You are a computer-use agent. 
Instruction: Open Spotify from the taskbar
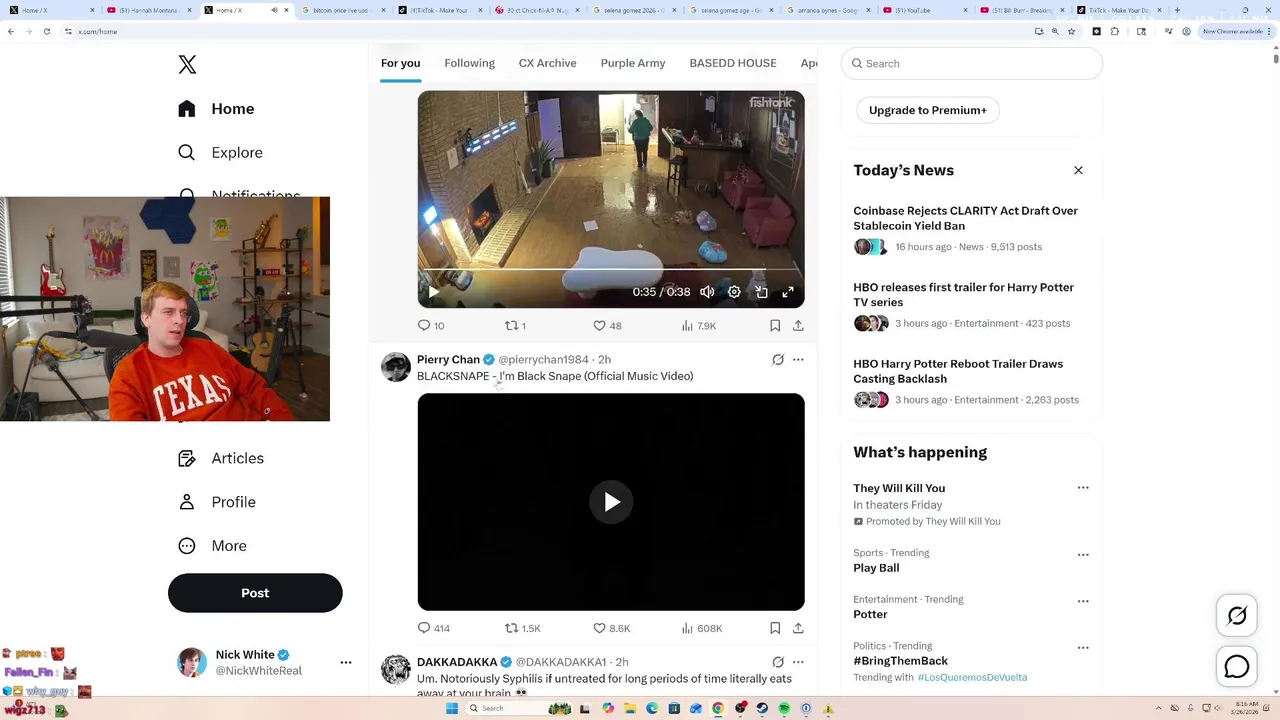tap(784, 708)
